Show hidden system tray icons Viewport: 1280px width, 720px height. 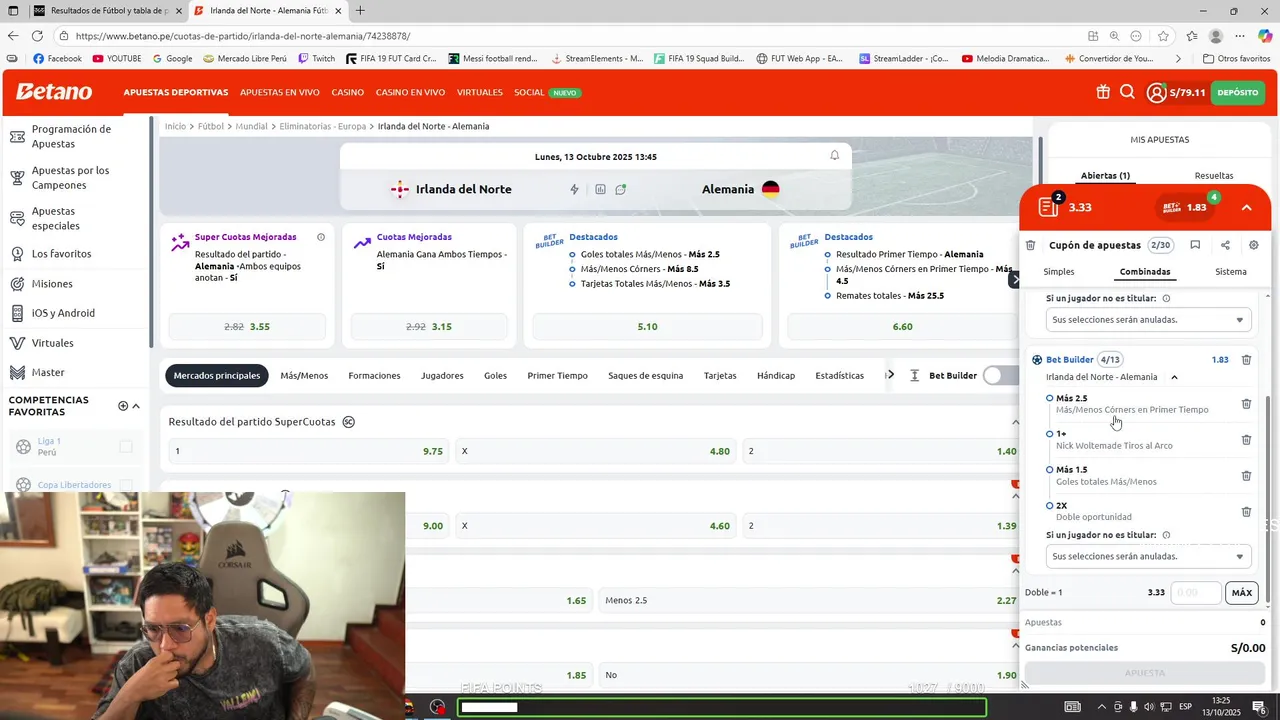1102,707
